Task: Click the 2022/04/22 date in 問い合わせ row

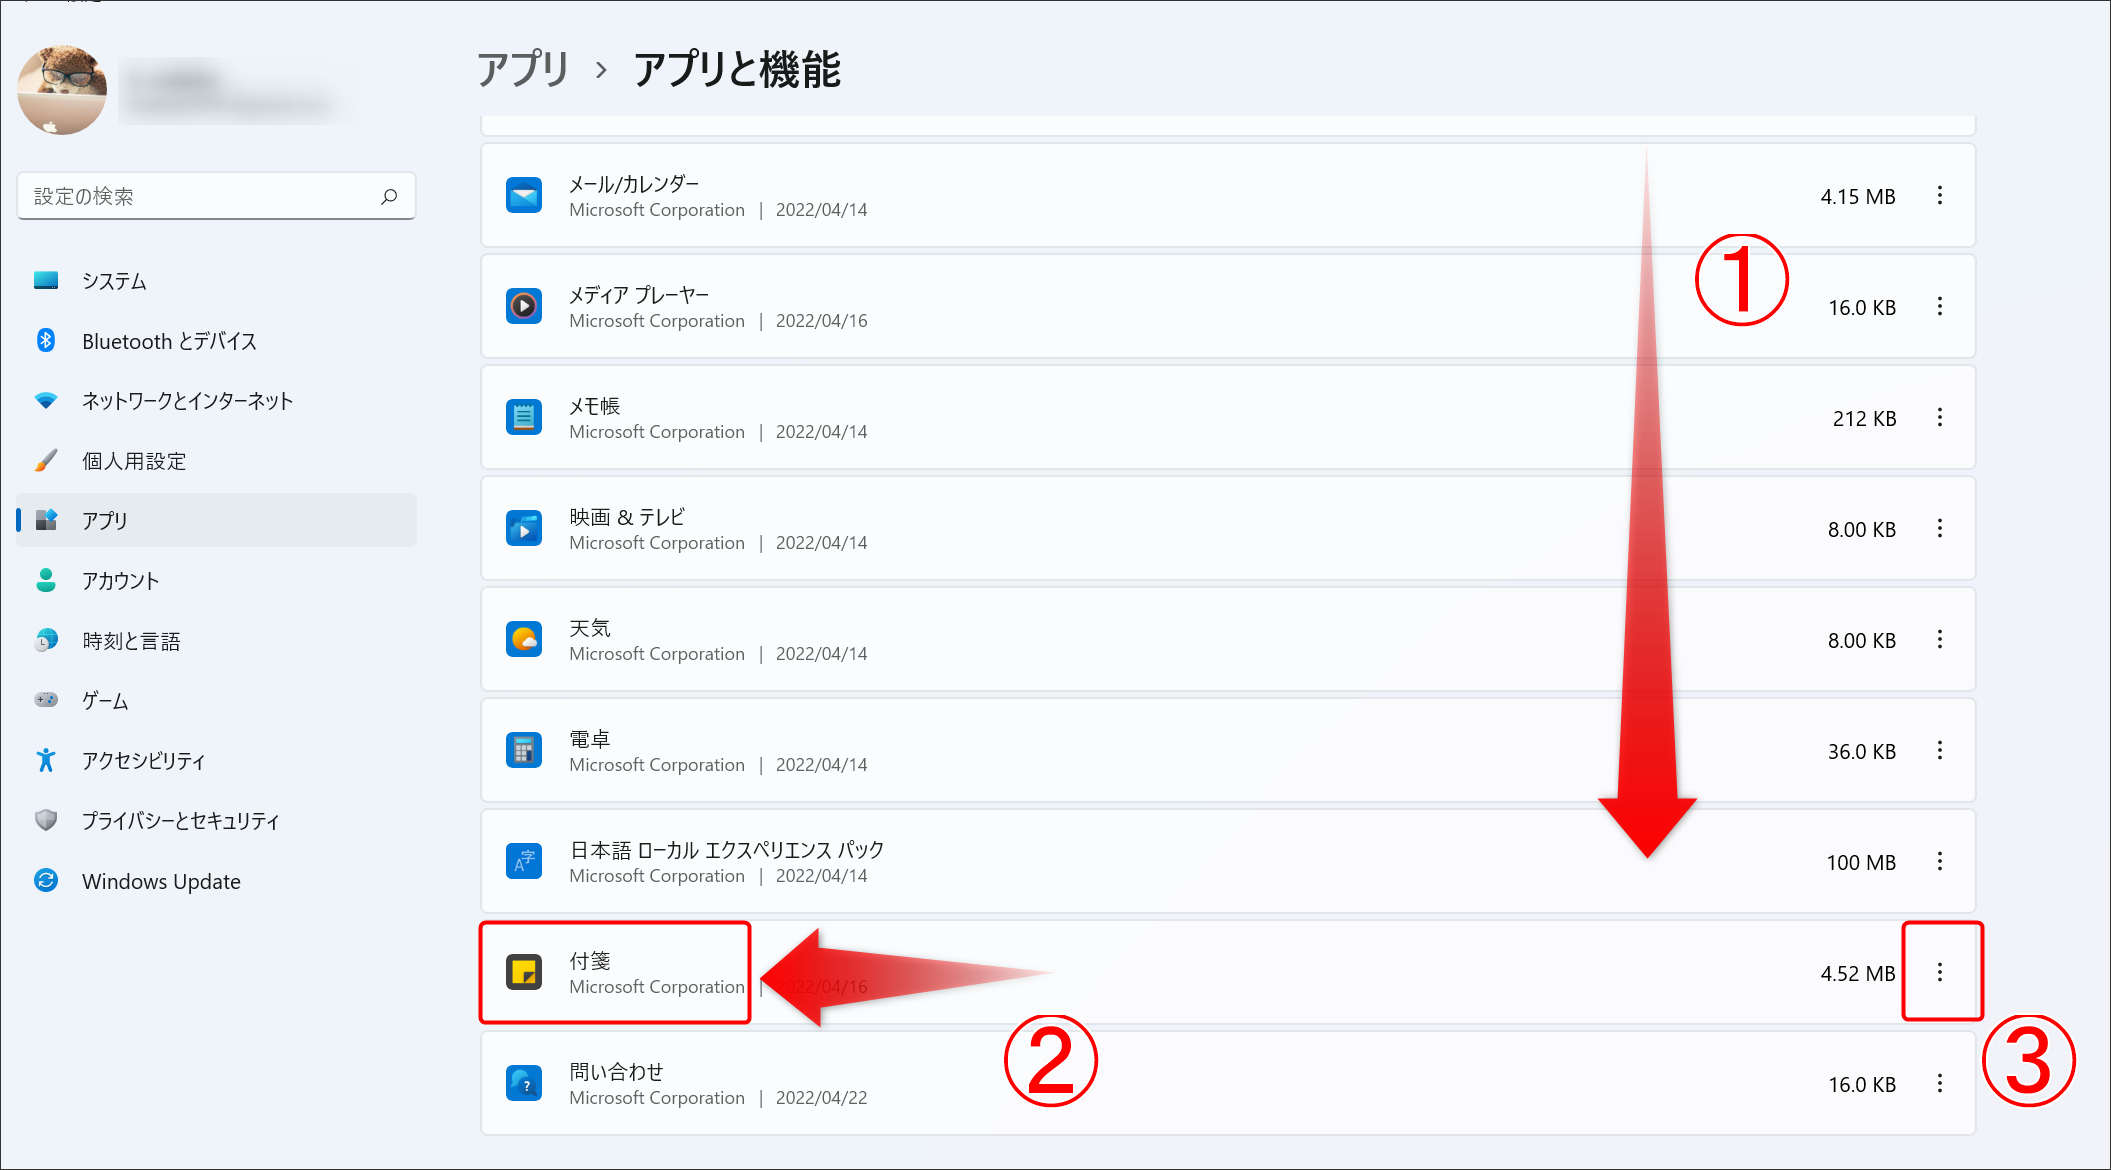Action: pyautogui.click(x=822, y=1098)
